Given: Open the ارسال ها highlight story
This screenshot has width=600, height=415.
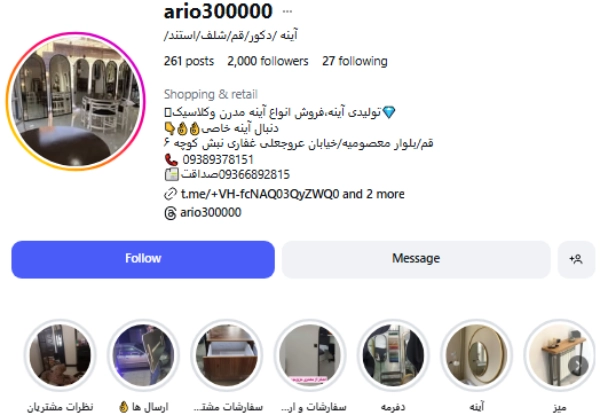Looking at the screenshot, I should [x=143, y=355].
